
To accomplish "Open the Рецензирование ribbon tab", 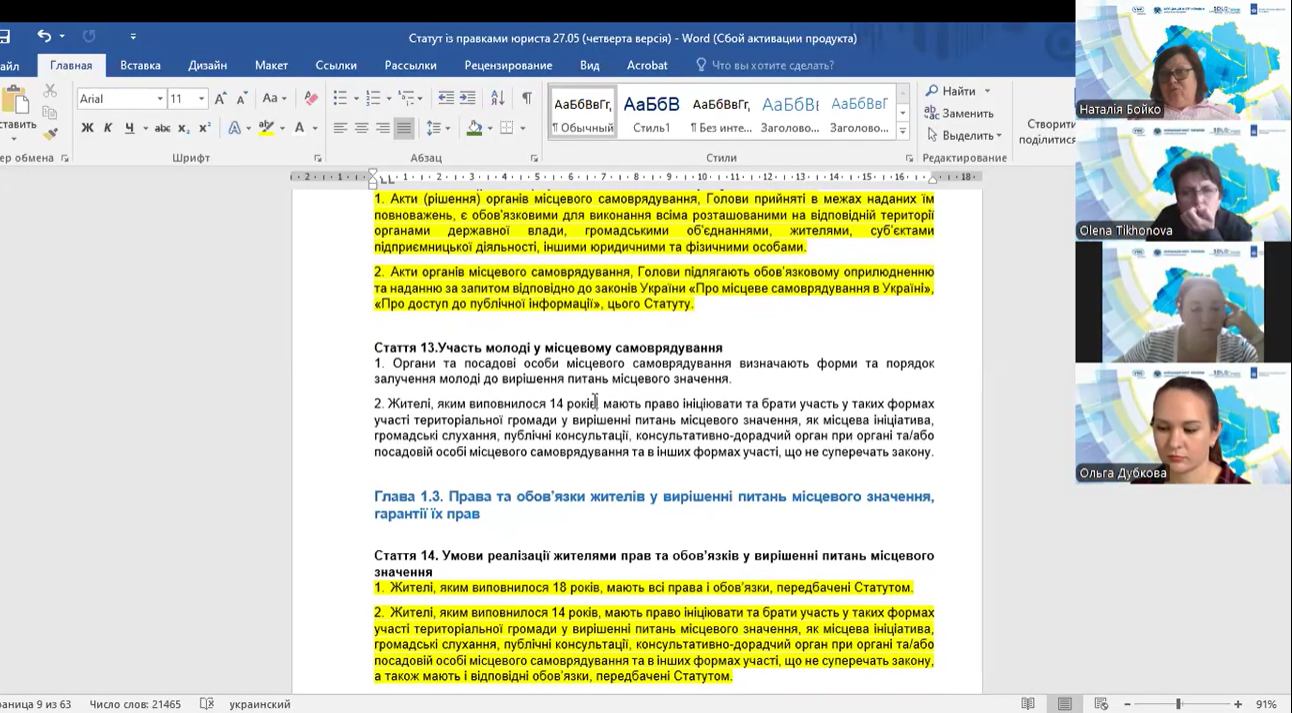I will 508,65.
